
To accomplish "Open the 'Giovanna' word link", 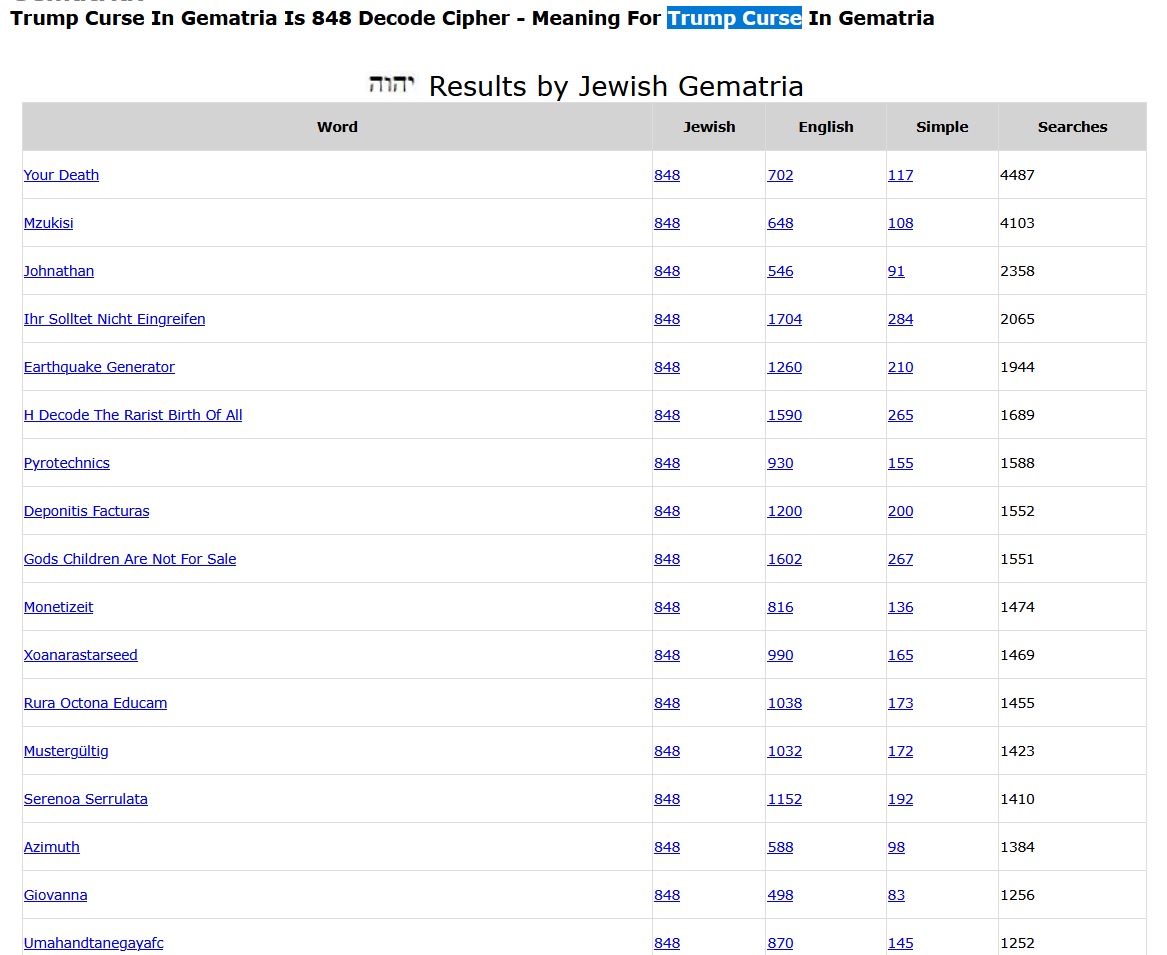I will click(56, 895).
